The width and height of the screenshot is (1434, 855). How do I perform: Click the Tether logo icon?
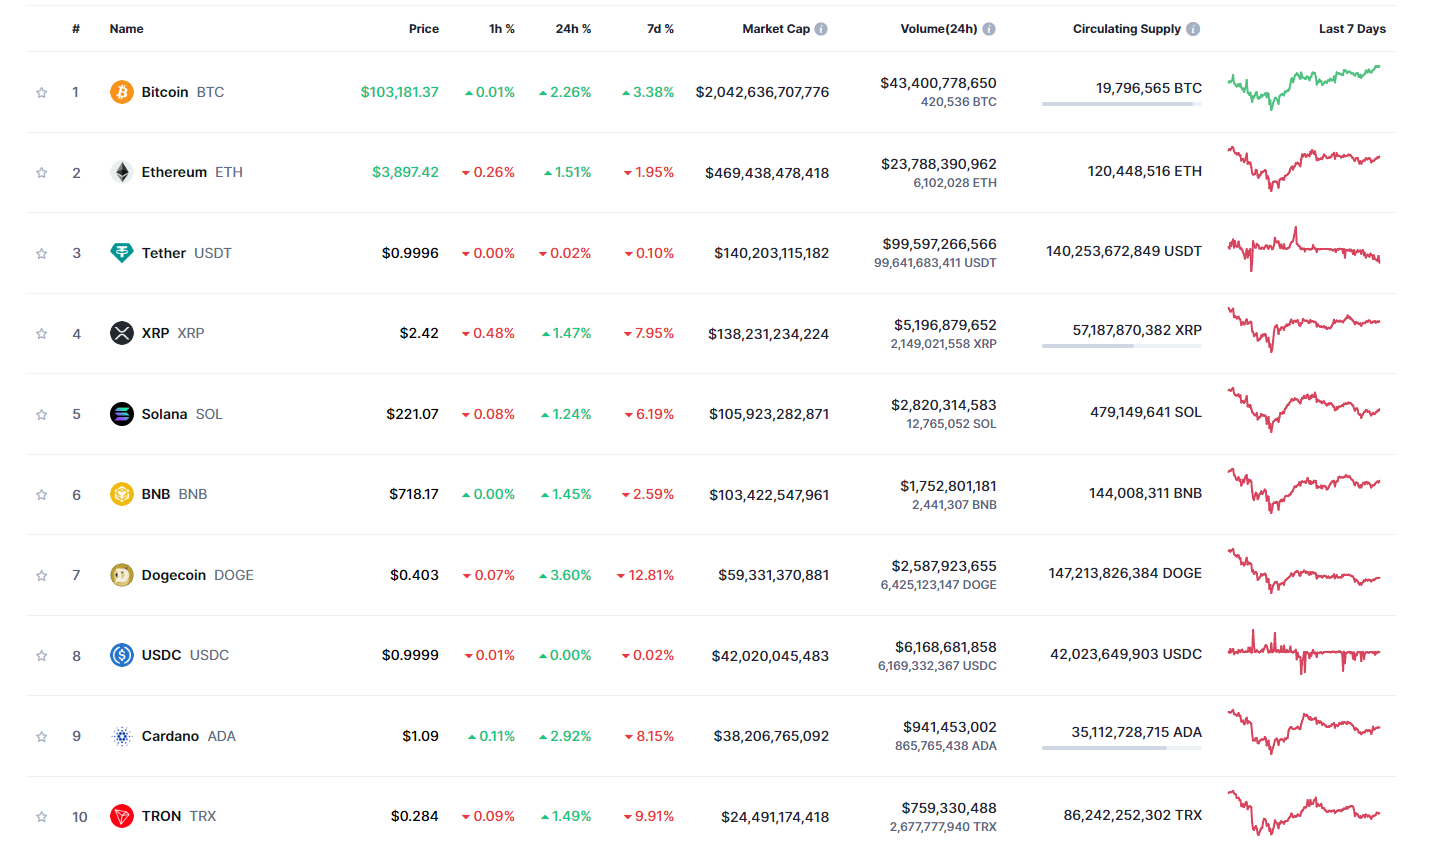pos(121,253)
